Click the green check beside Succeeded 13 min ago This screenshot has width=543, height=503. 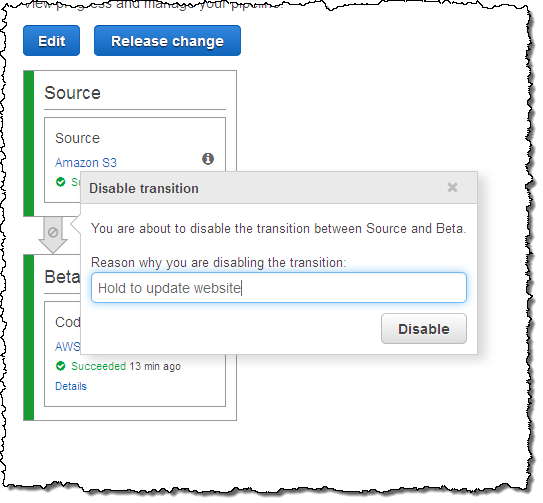pos(61,366)
